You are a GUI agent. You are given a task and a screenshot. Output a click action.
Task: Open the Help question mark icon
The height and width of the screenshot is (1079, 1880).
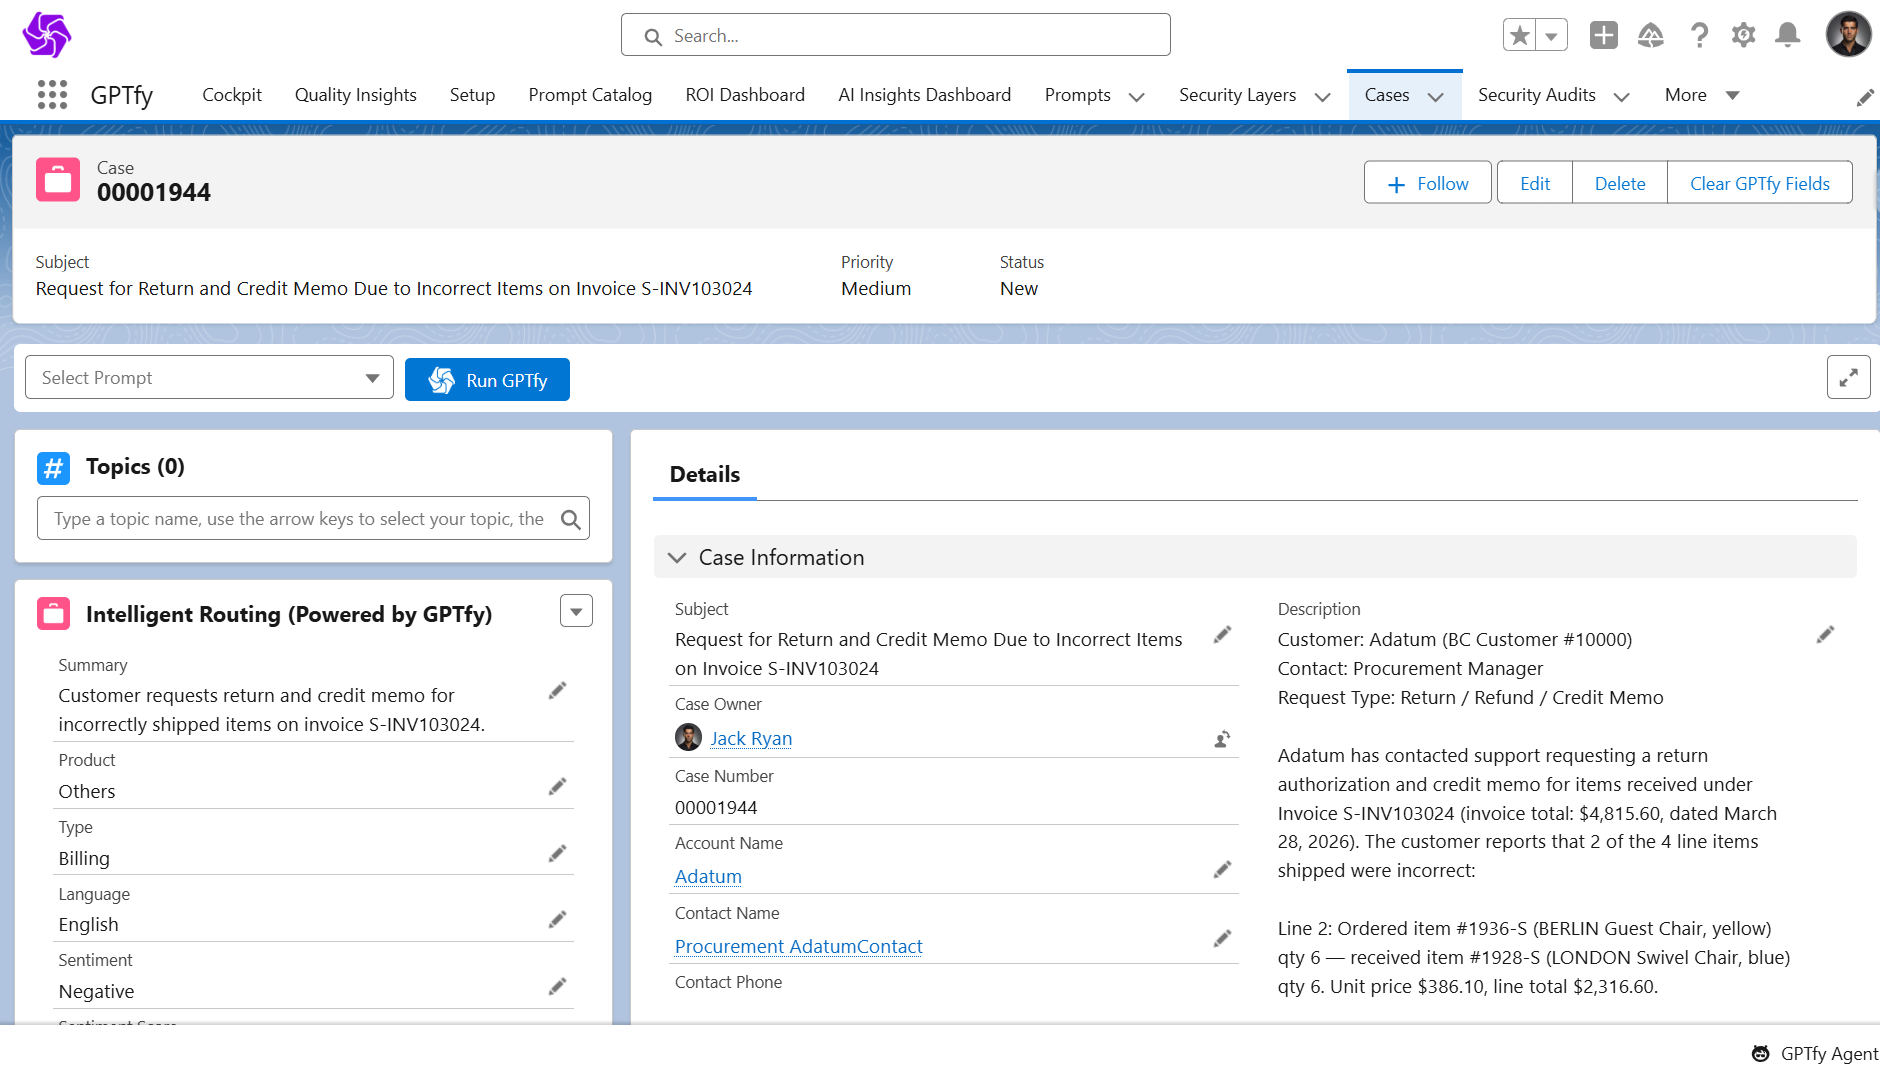coord(1698,35)
